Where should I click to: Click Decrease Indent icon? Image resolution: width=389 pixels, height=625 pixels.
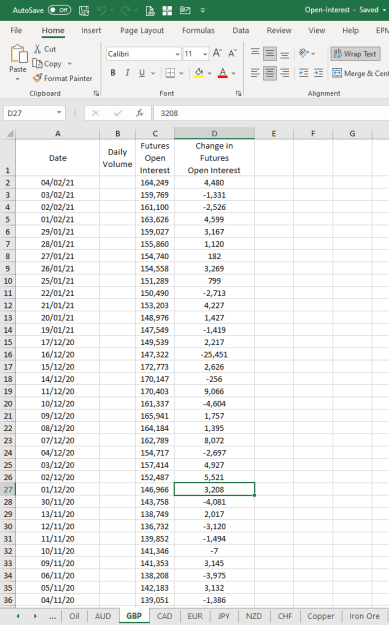pyautogui.click(x=304, y=73)
